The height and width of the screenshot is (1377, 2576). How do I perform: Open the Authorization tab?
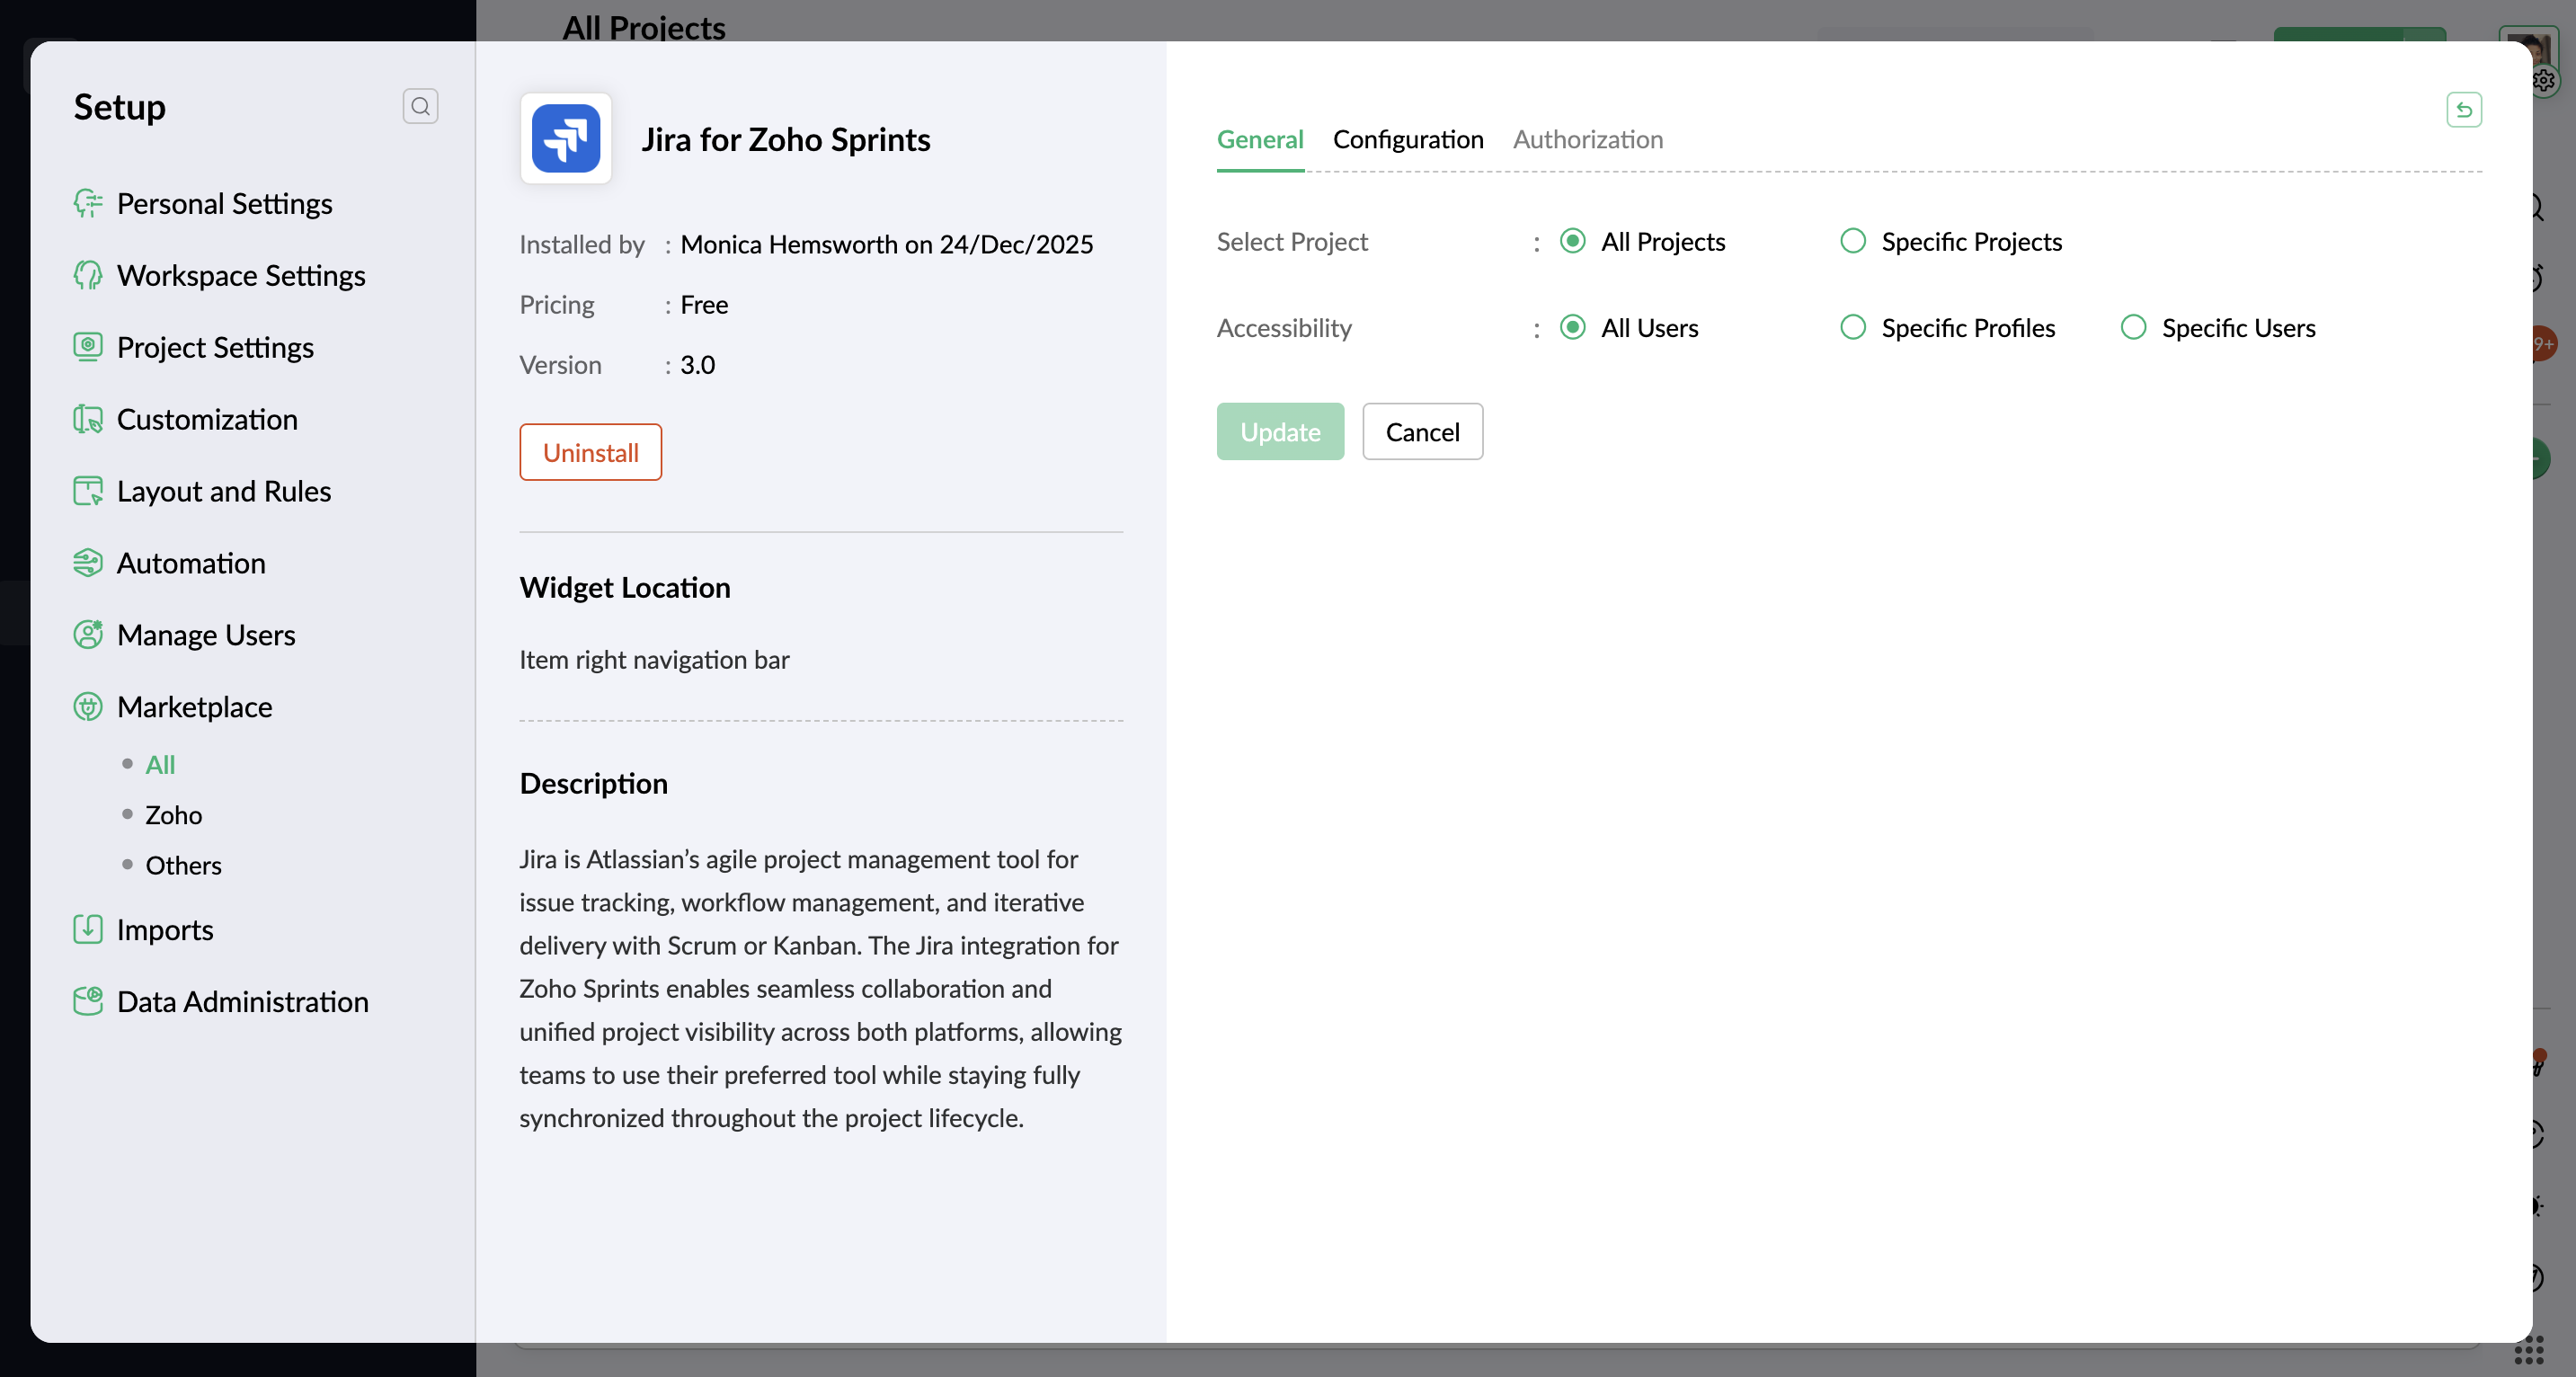tap(1587, 139)
